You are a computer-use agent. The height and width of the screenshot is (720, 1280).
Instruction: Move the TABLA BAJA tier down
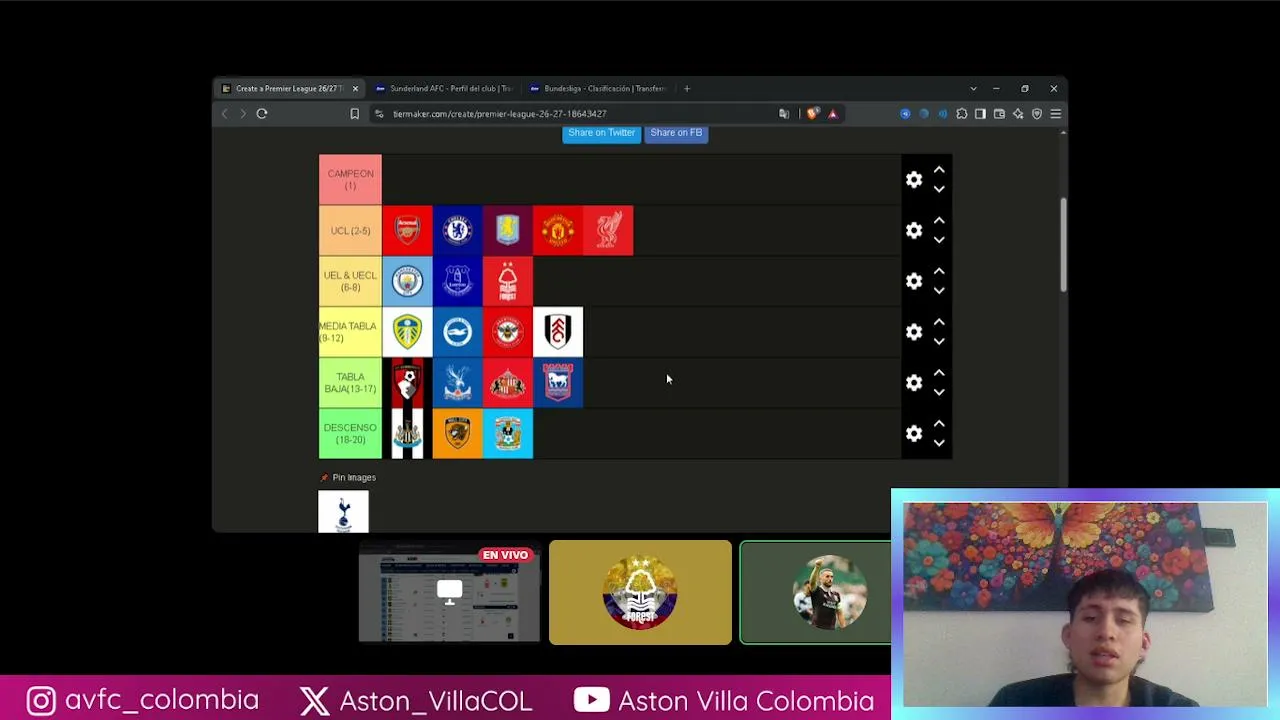point(939,392)
